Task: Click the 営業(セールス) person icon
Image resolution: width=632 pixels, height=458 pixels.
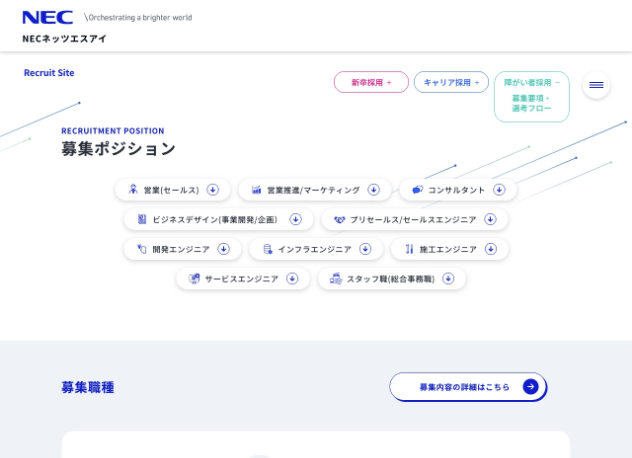Action: (133, 189)
